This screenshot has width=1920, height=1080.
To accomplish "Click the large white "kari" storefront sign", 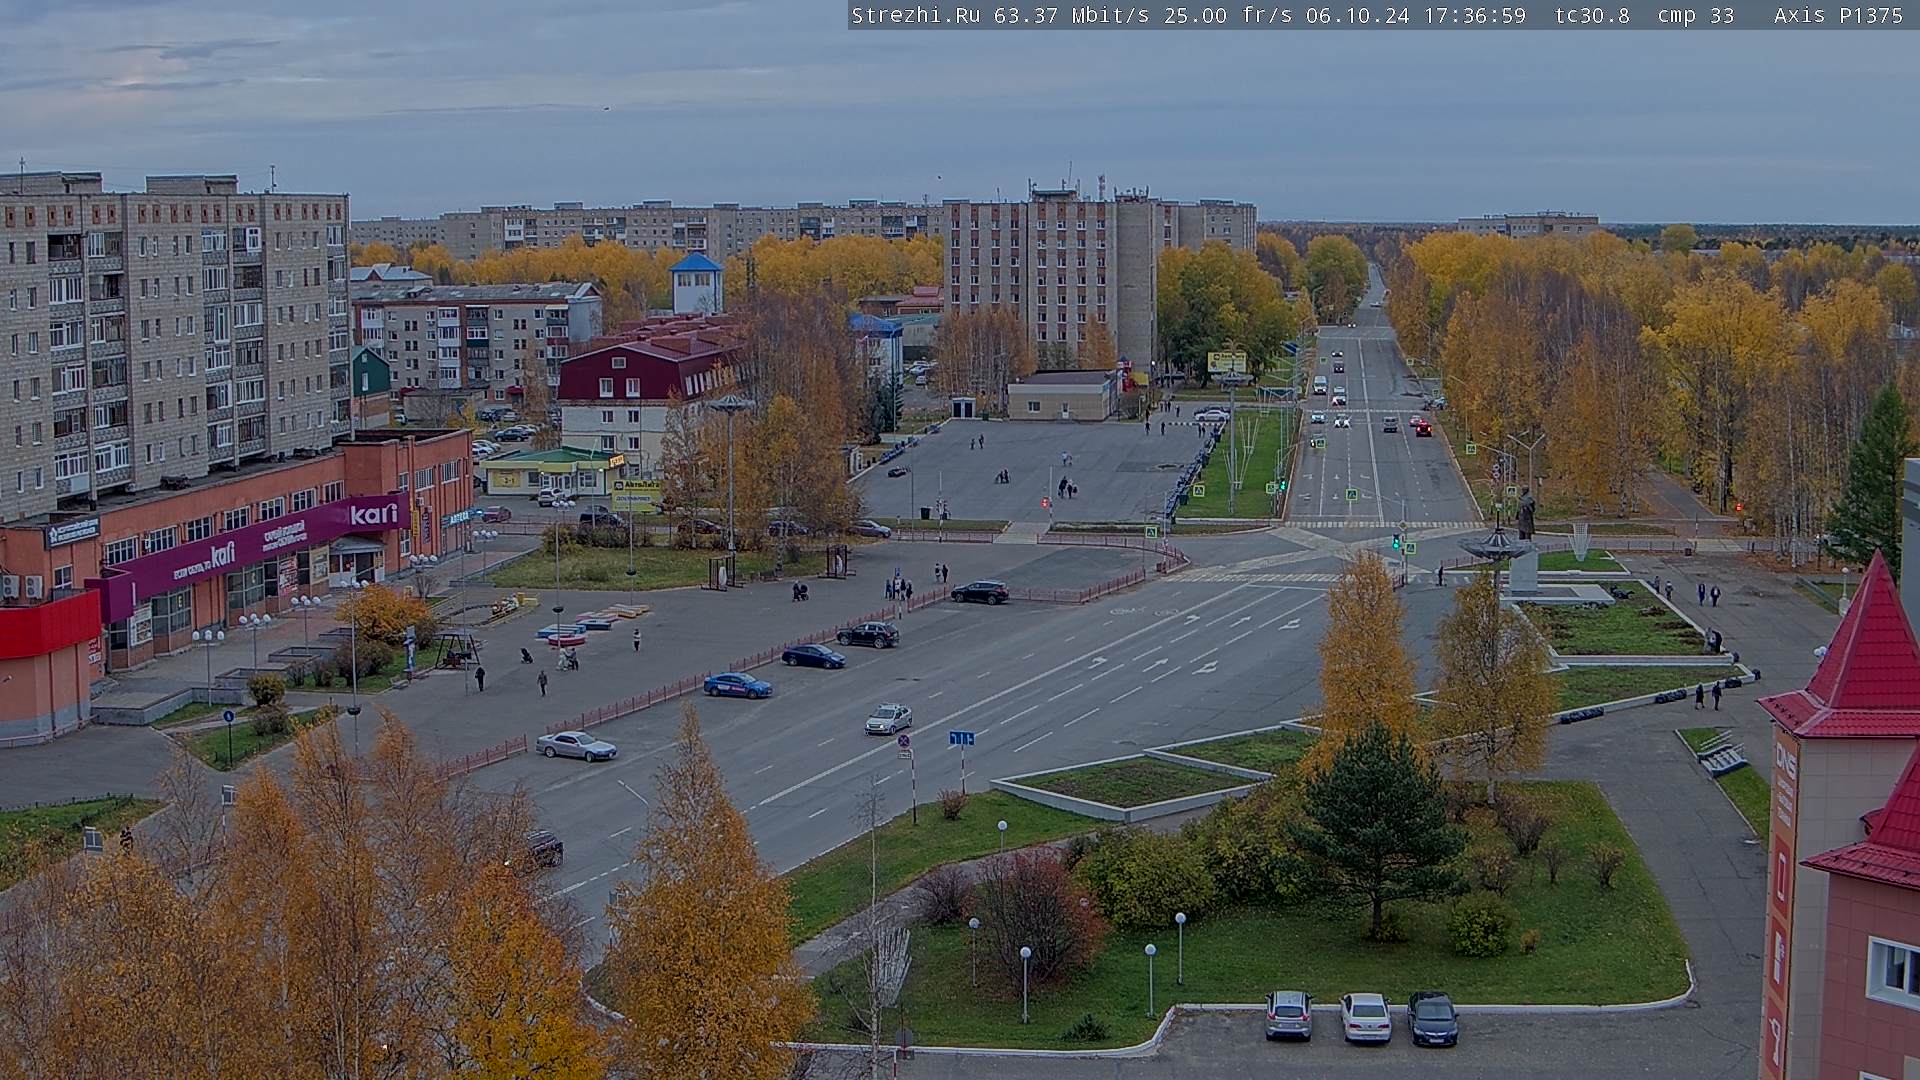I will [374, 514].
